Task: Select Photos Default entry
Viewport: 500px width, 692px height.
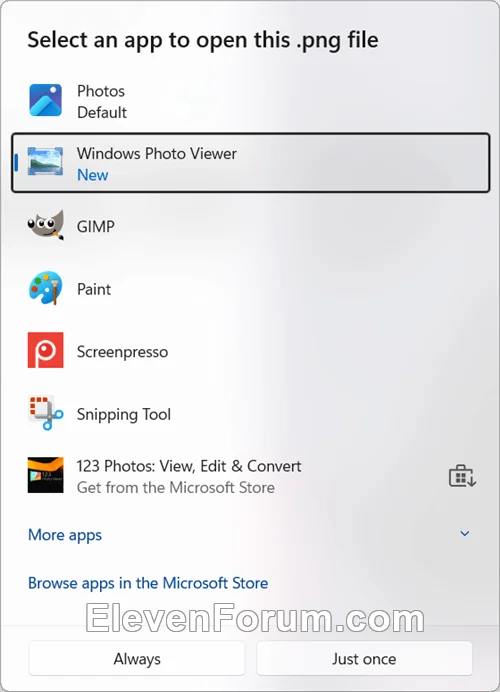Action: click(x=250, y=101)
